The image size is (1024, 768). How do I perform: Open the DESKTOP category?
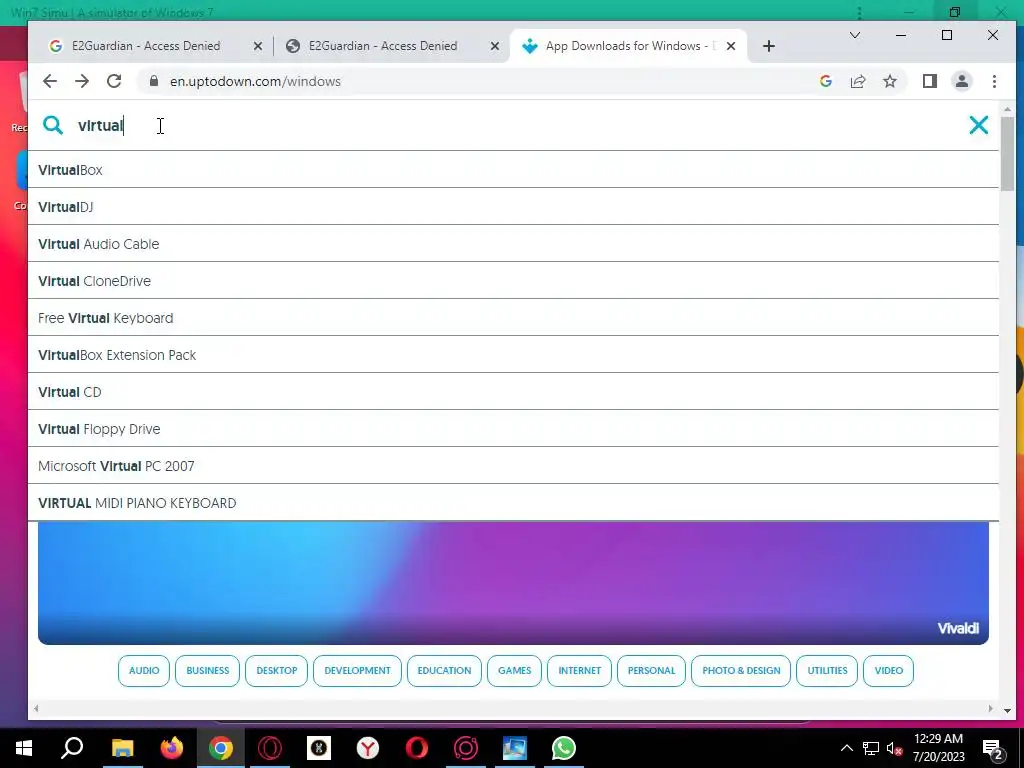pyautogui.click(x=276, y=671)
